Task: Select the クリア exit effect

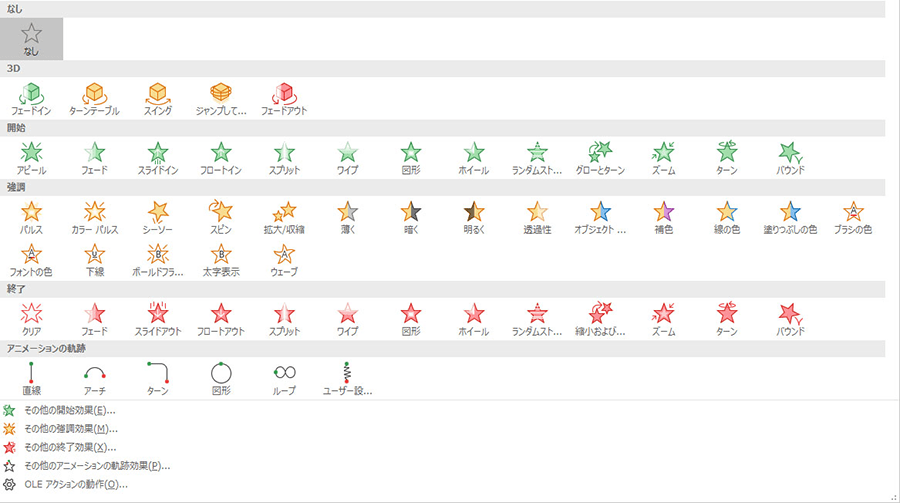Action: coord(32,319)
